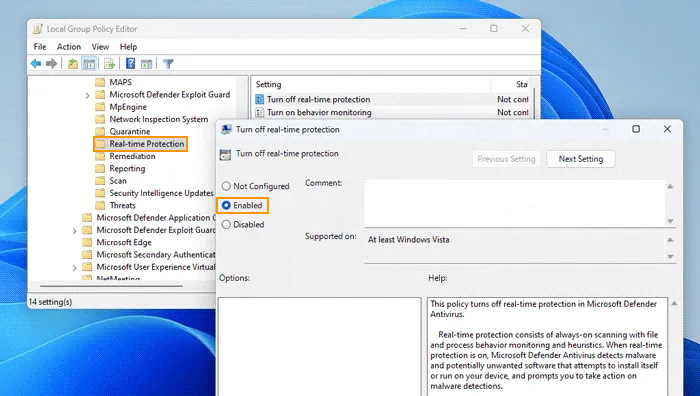Maximize the Turn off real-time protection dialog
This screenshot has height=396, width=700.
click(x=636, y=129)
